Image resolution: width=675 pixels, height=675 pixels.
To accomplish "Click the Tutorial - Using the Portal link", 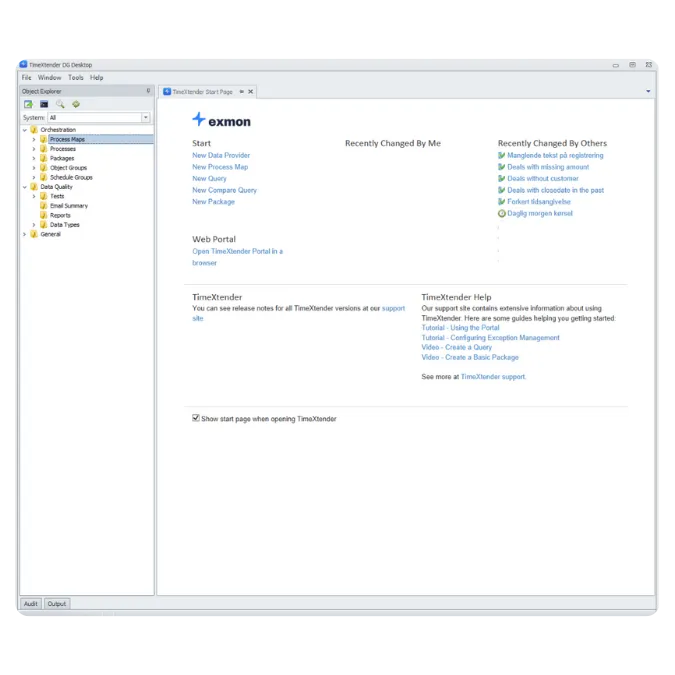I will [460, 328].
